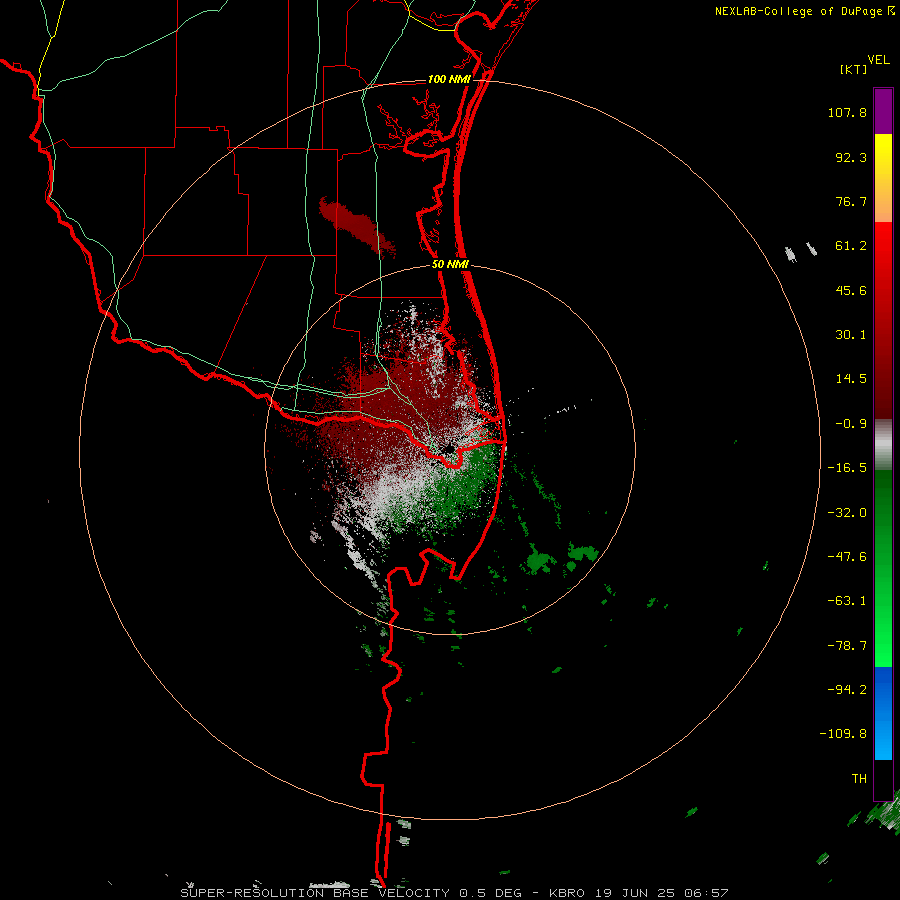Screen dimensions: 900x900
Task: Click the -16.5 velocity scale value
Action: 847,468
